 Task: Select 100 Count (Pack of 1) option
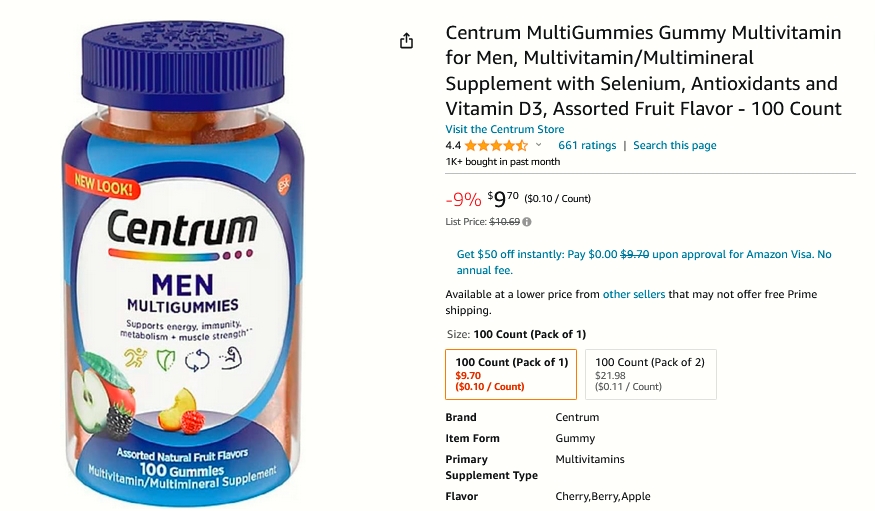point(511,374)
